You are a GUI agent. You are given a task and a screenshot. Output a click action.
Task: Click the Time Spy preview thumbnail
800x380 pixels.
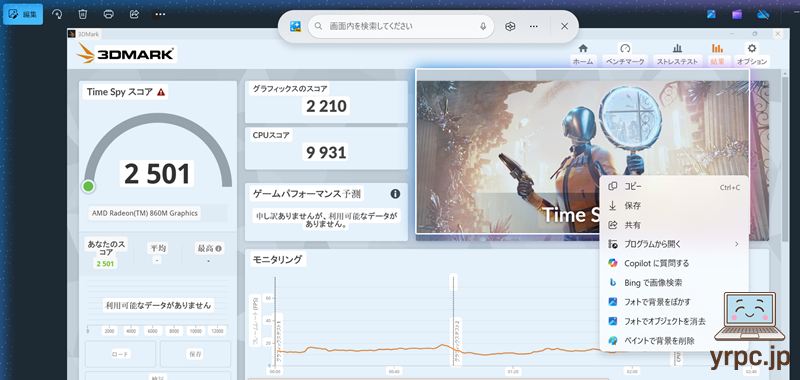pyautogui.click(x=582, y=151)
